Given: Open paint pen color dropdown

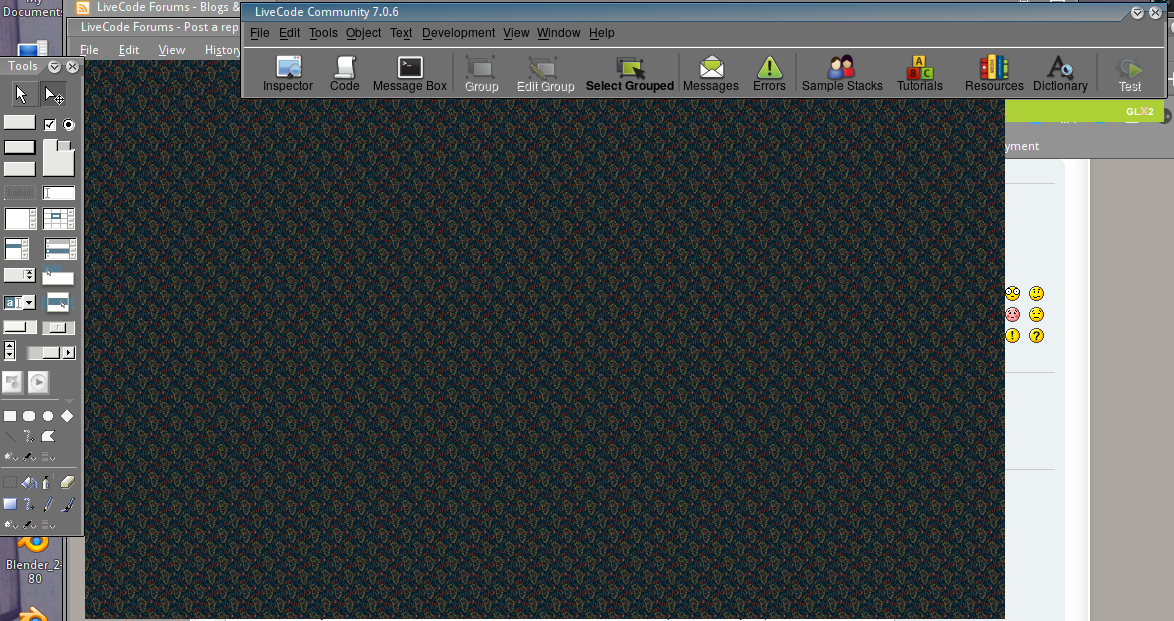Looking at the screenshot, I should click(x=29, y=524).
